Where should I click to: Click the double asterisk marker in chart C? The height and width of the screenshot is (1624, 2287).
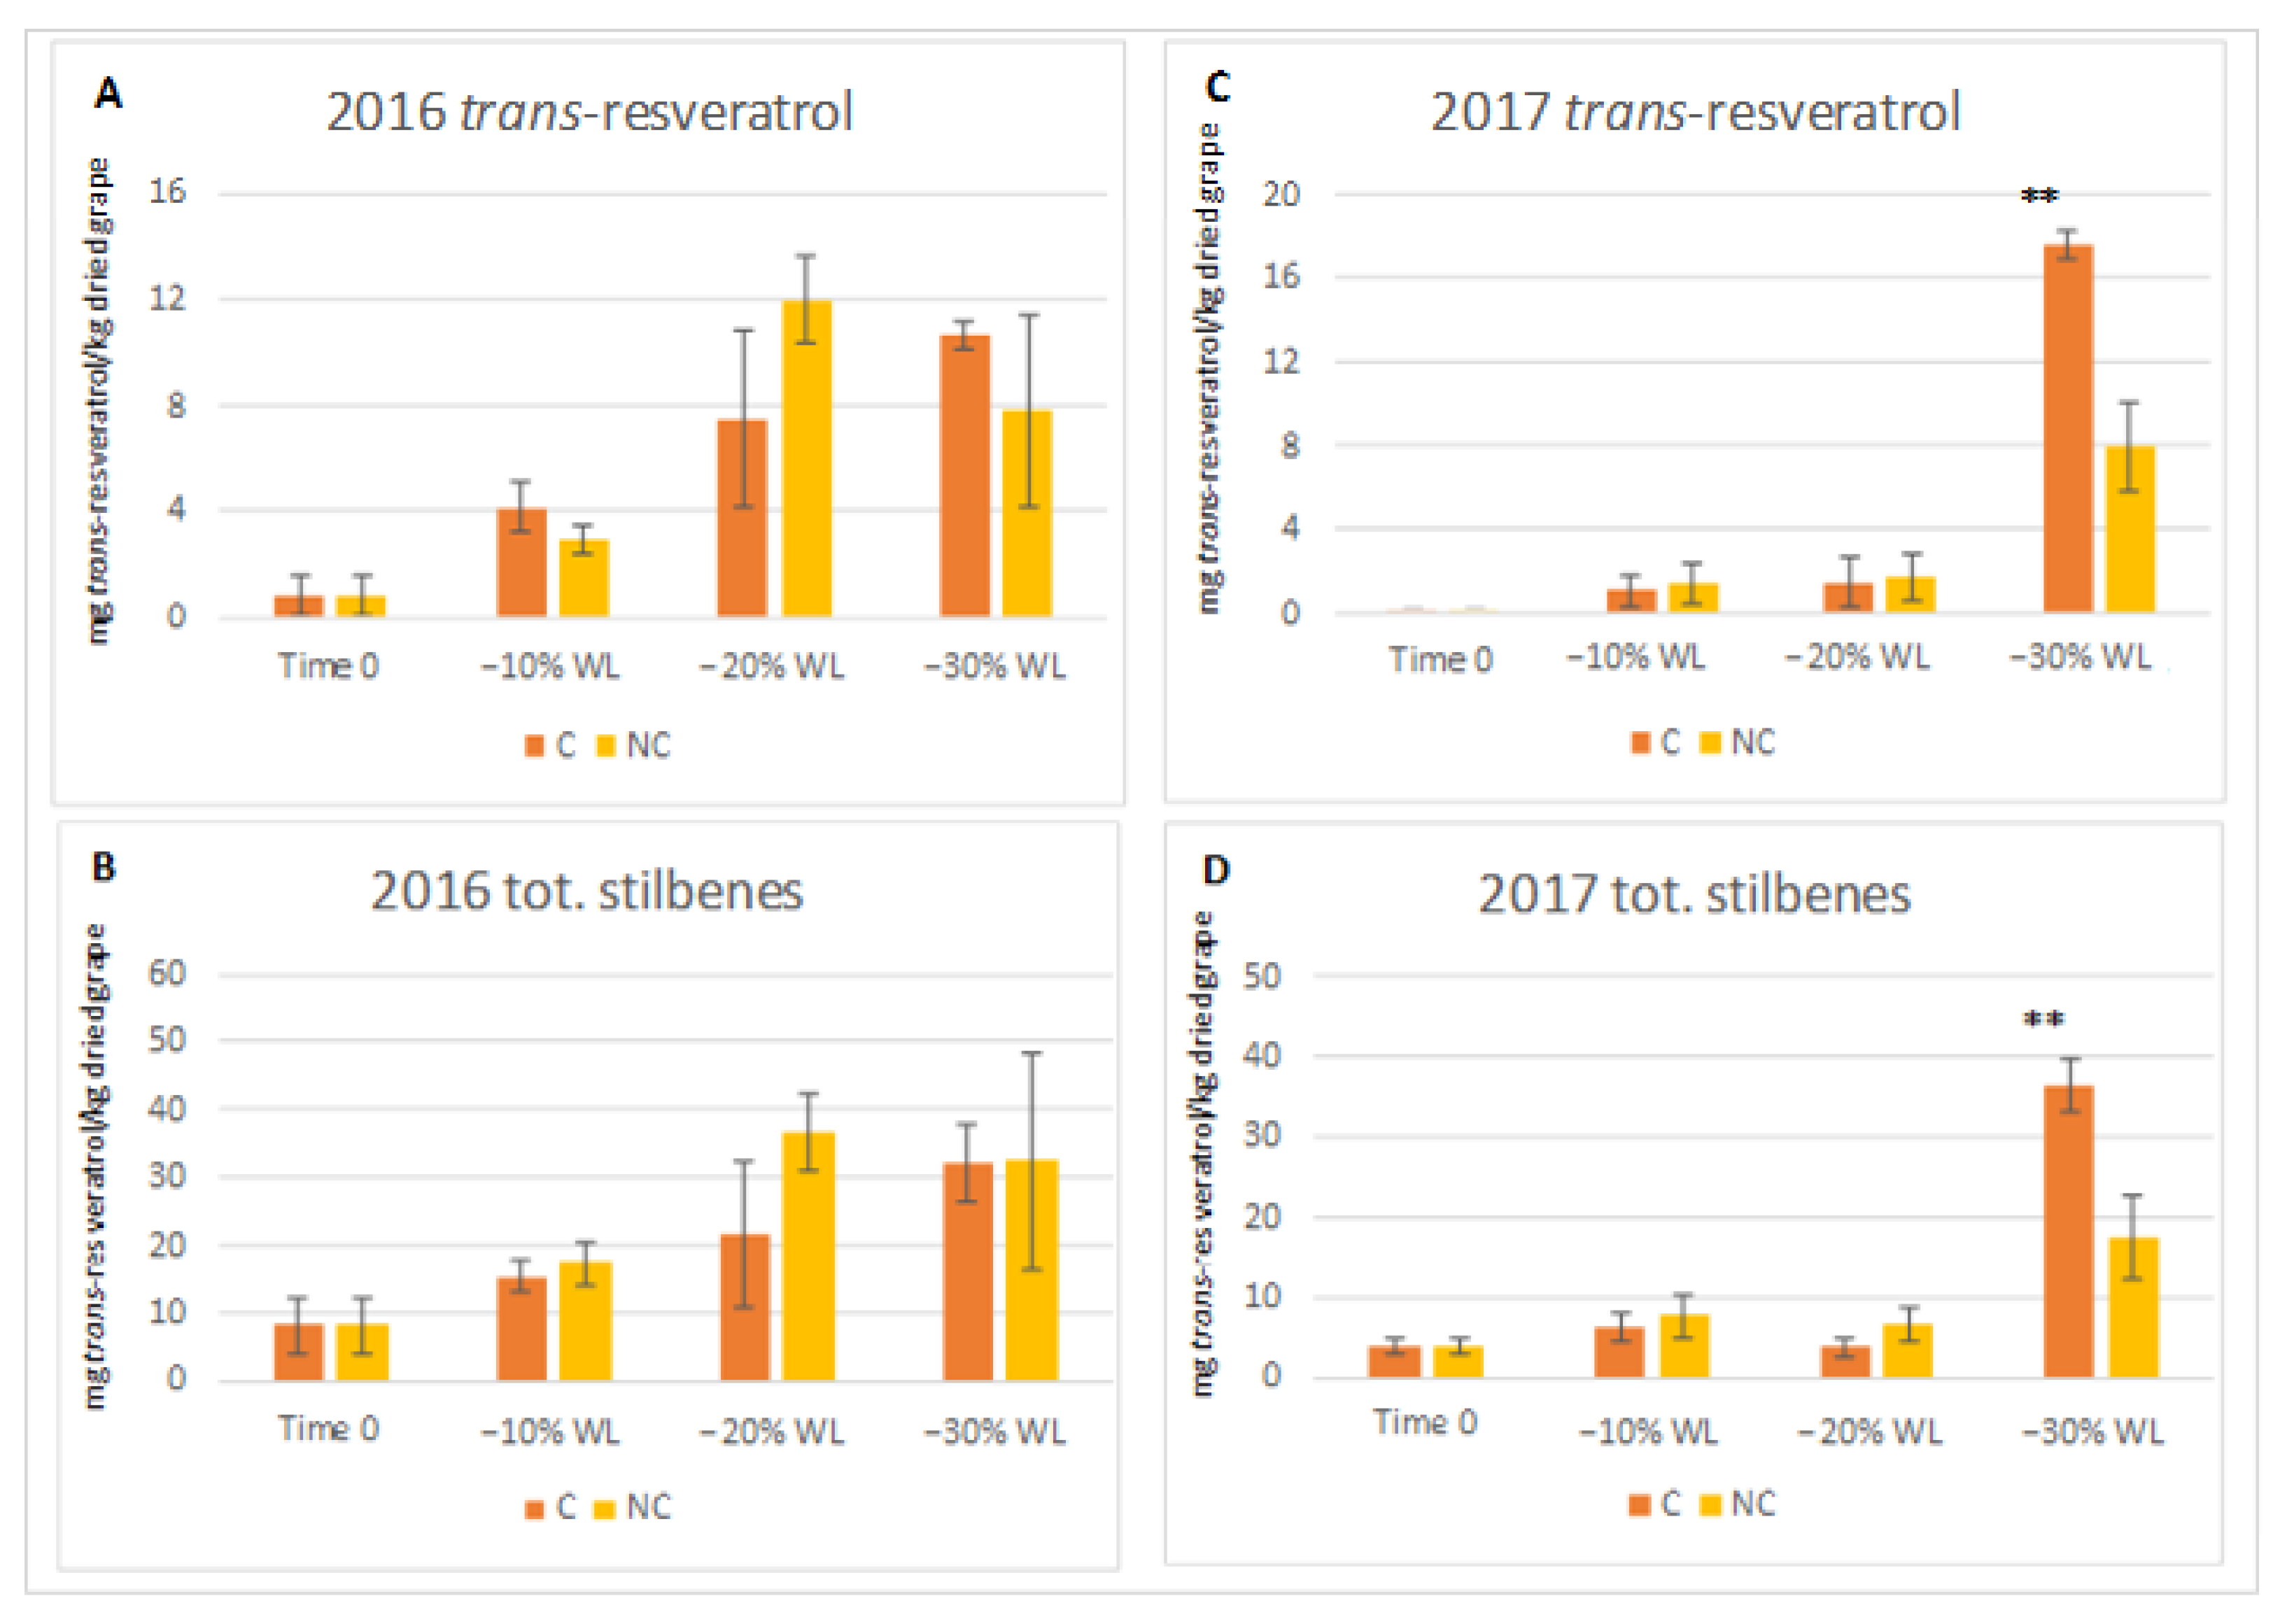[x=2039, y=196]
